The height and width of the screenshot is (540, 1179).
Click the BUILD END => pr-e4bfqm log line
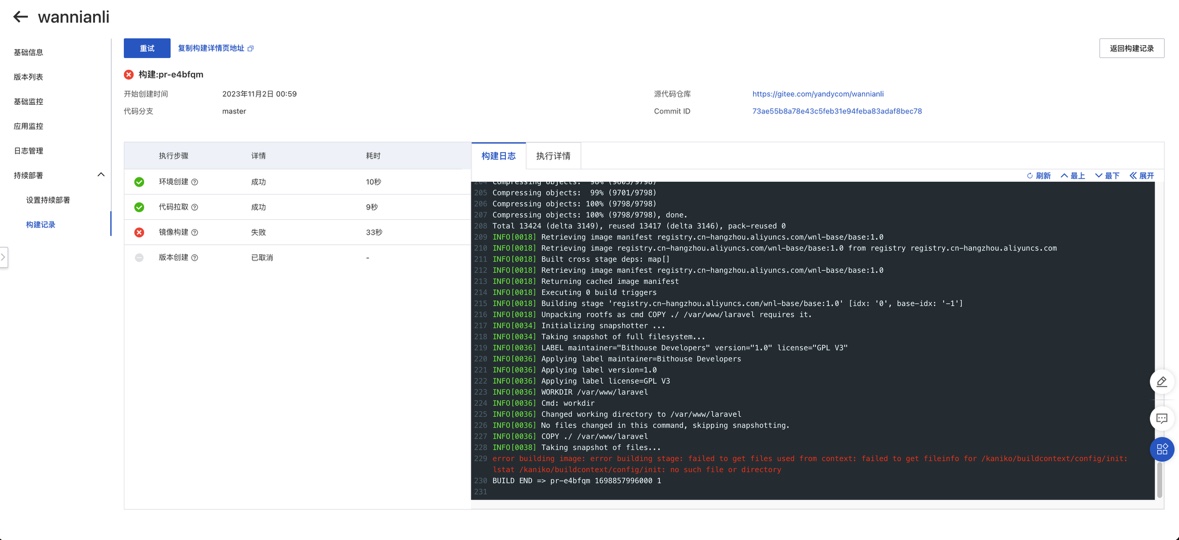[x=577, y=481]
